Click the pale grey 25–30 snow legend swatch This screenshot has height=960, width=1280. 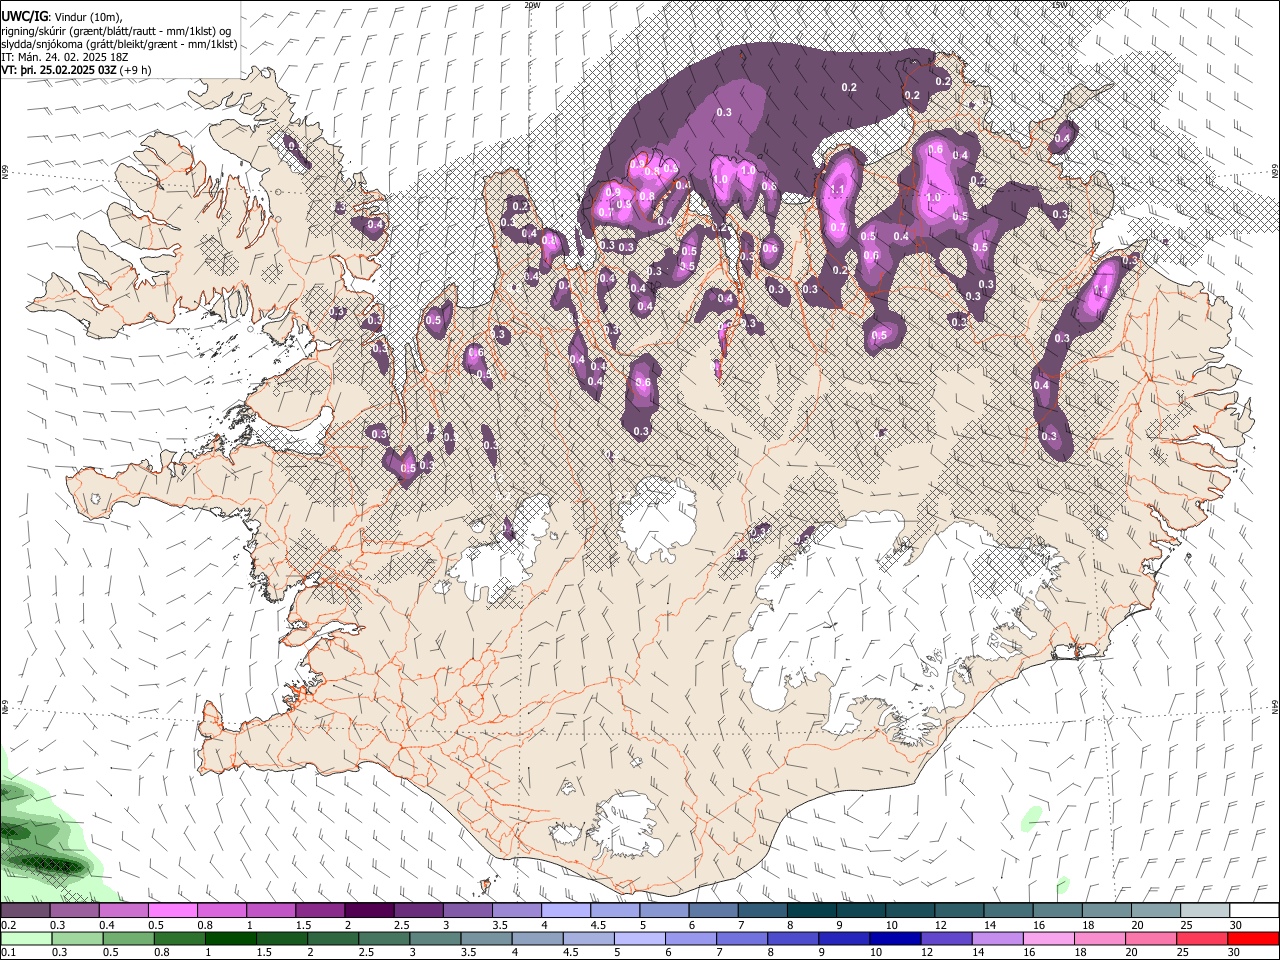[x=1205, y=910]
